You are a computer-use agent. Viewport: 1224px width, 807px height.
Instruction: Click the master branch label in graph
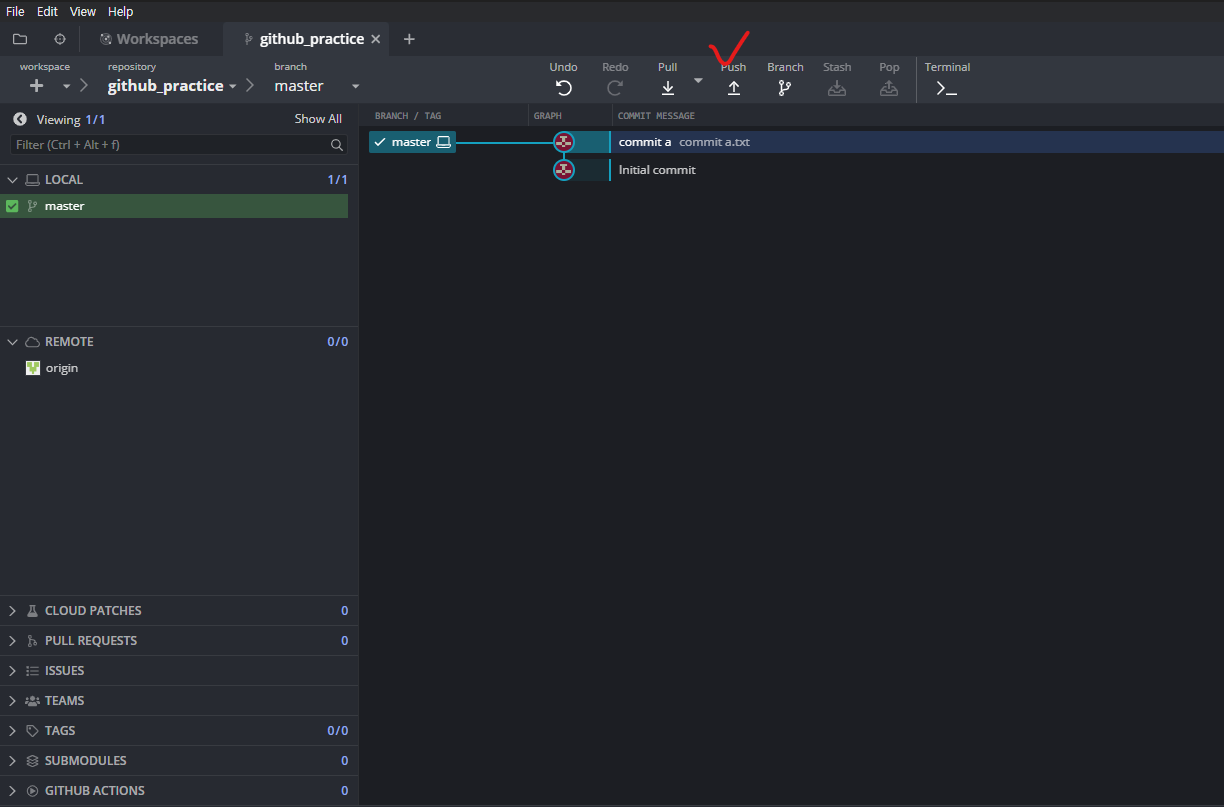point(412,142)
